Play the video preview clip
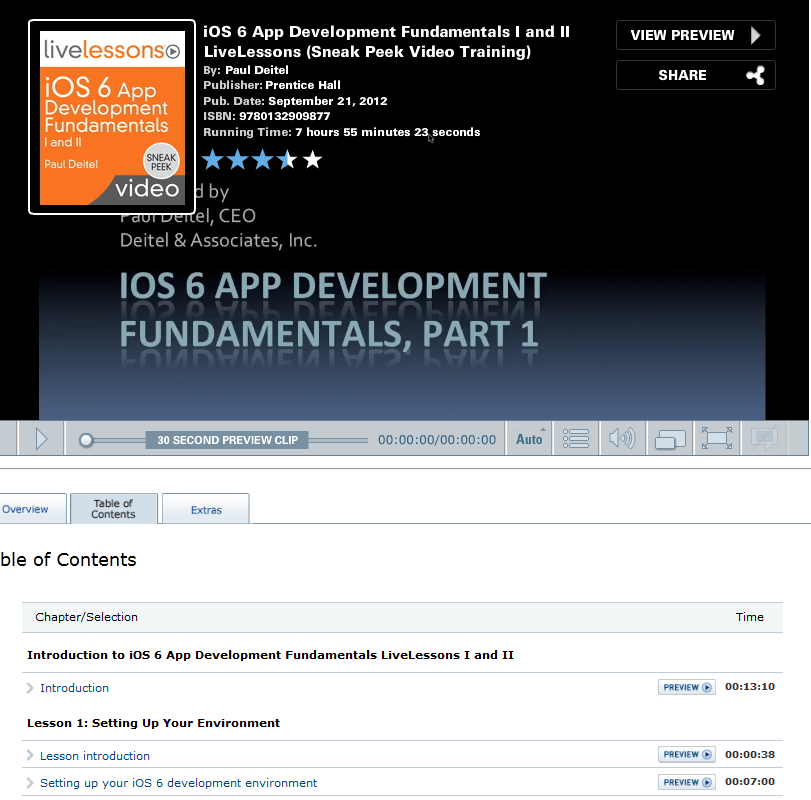 tap(41, 439)
